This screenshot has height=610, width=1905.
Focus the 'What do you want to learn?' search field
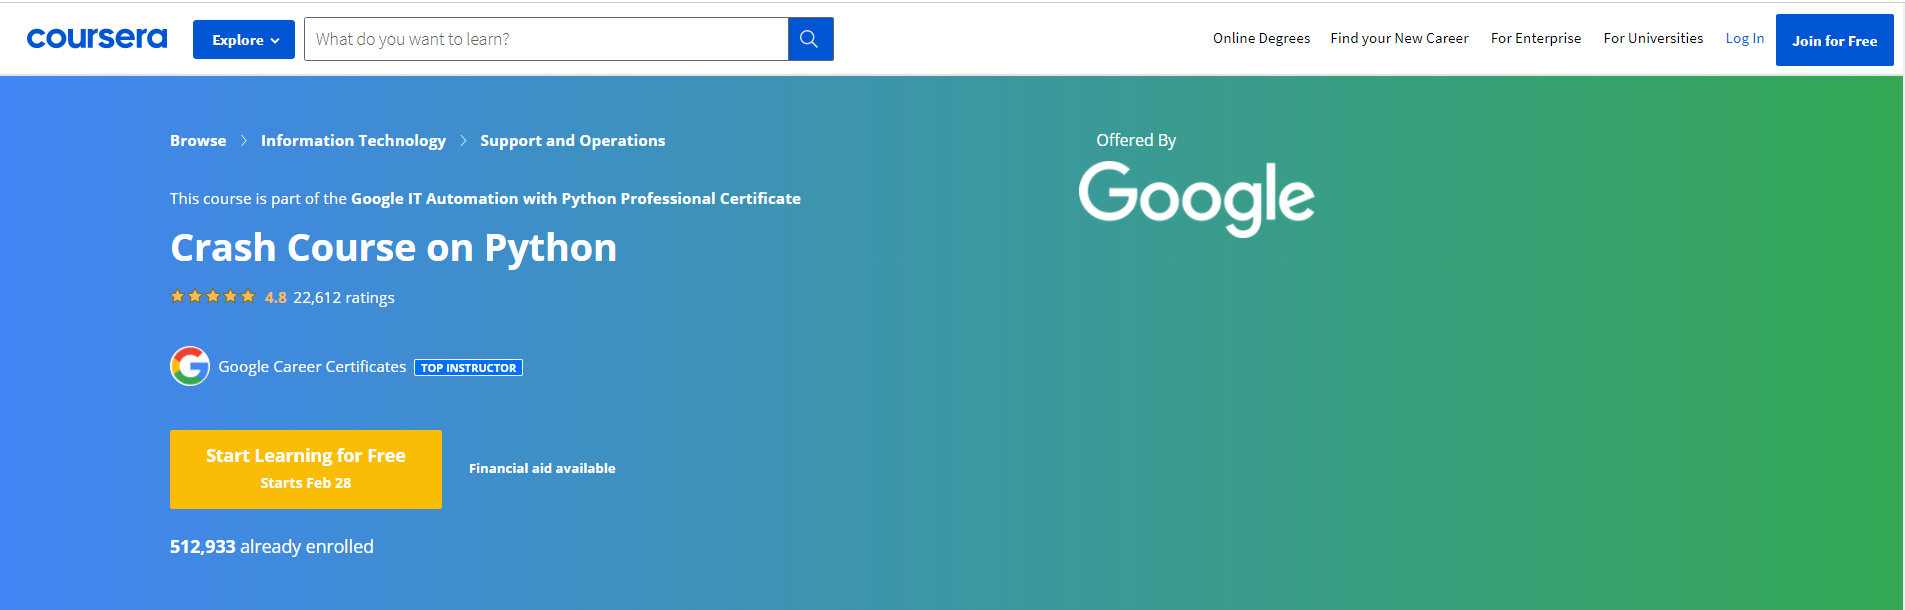(546, 39)
